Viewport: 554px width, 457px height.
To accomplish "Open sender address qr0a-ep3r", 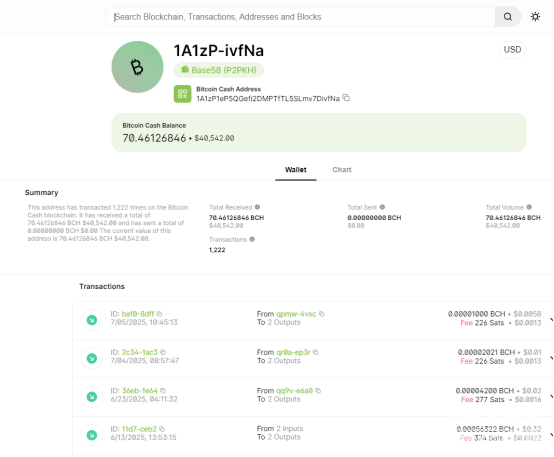I will click(x=293, y=352).
